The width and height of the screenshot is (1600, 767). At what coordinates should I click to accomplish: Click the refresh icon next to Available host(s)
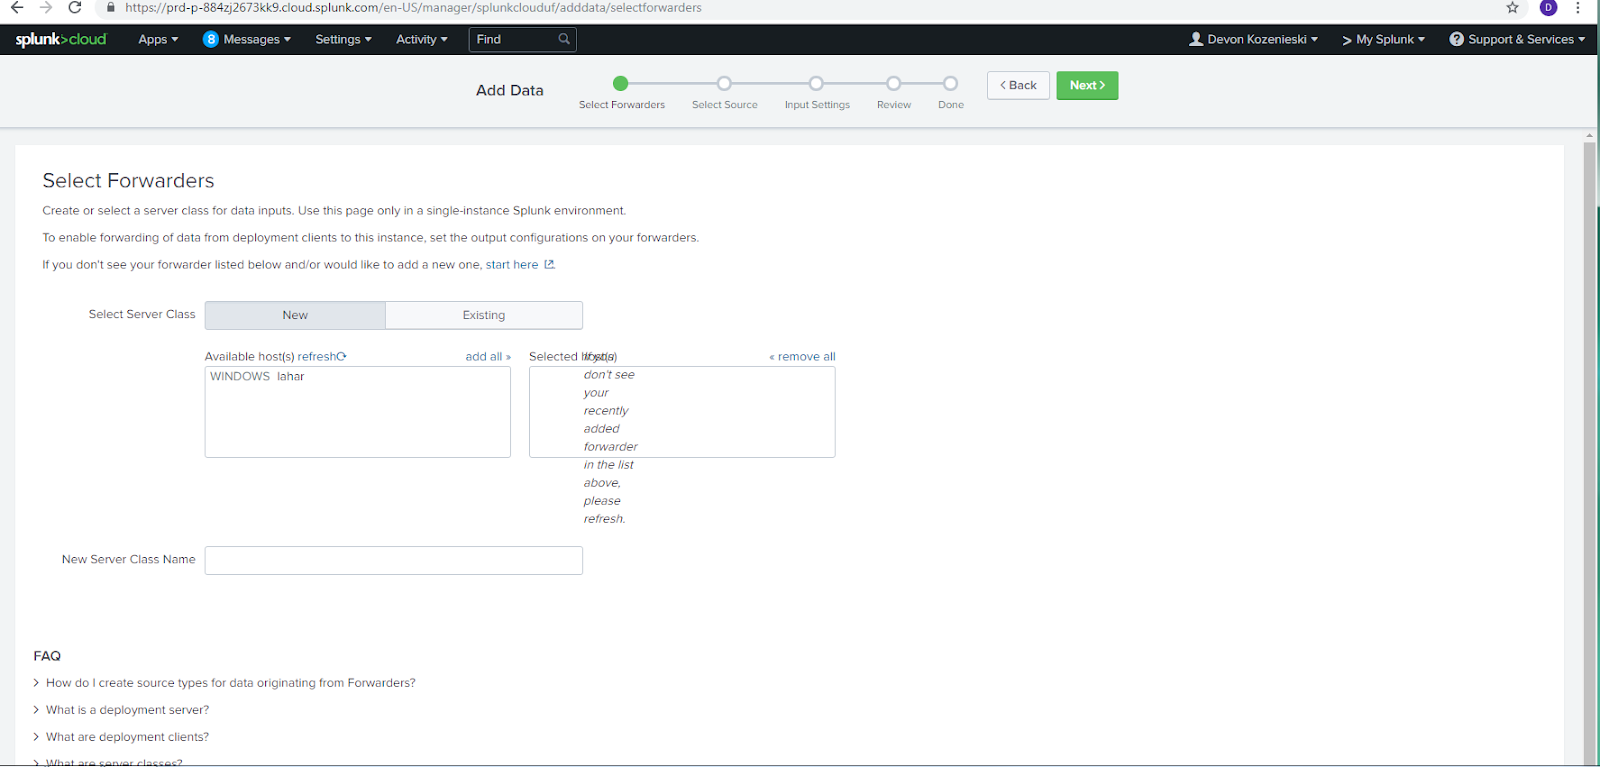tap(342, 356)
